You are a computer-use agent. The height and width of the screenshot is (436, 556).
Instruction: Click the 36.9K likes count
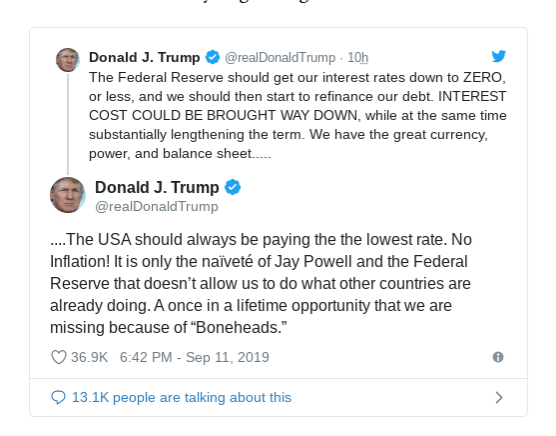point(89,357)
